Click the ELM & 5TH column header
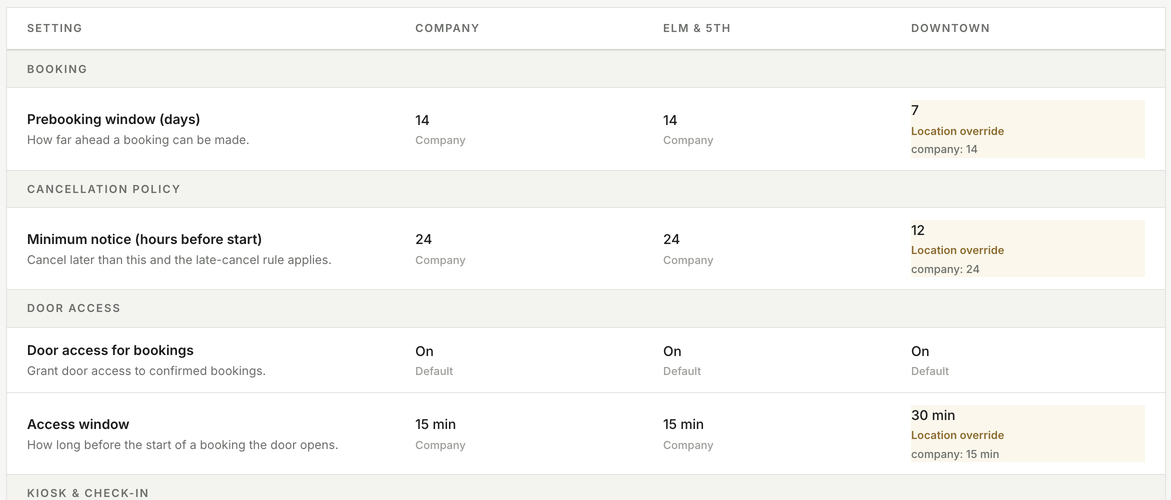1171x500 pixels. coord(697,28)
